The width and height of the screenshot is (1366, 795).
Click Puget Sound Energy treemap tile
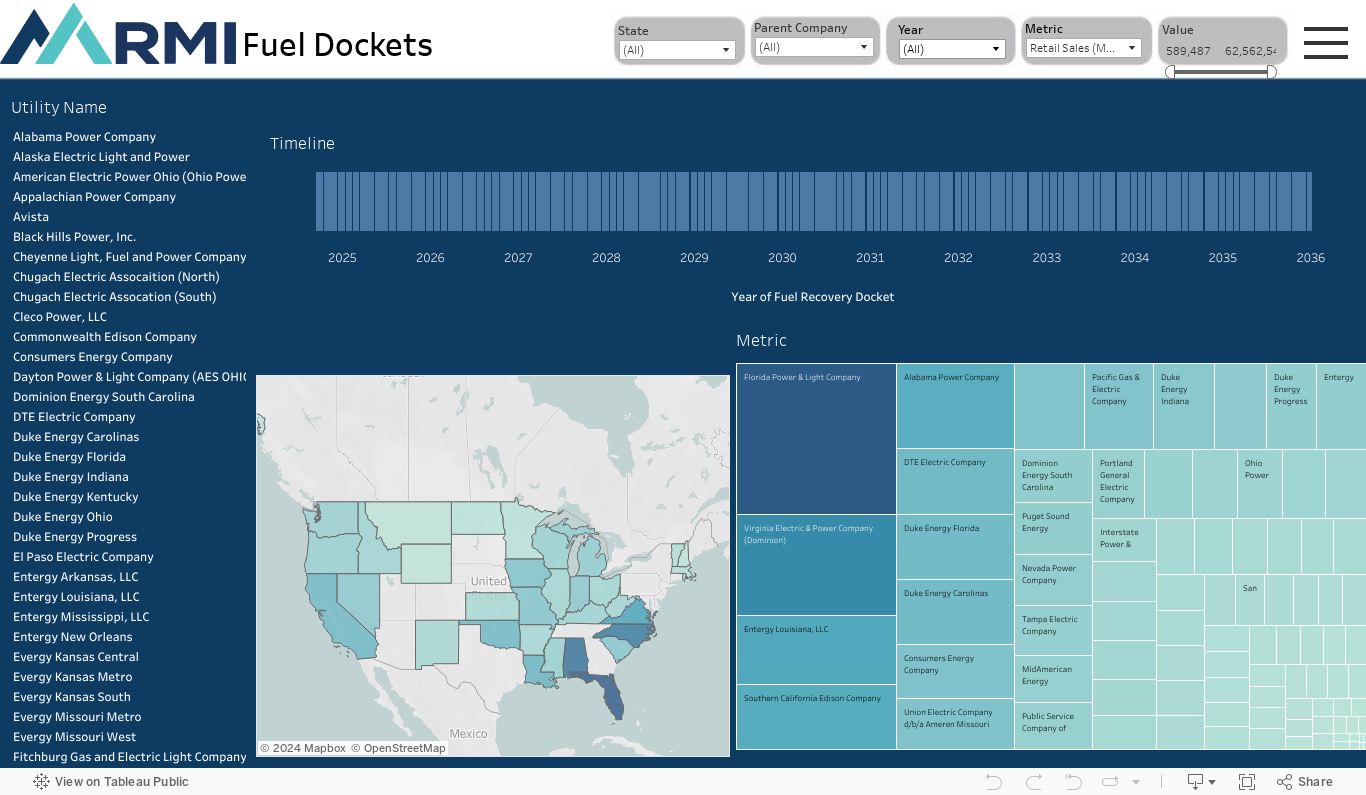[1053, 529]
